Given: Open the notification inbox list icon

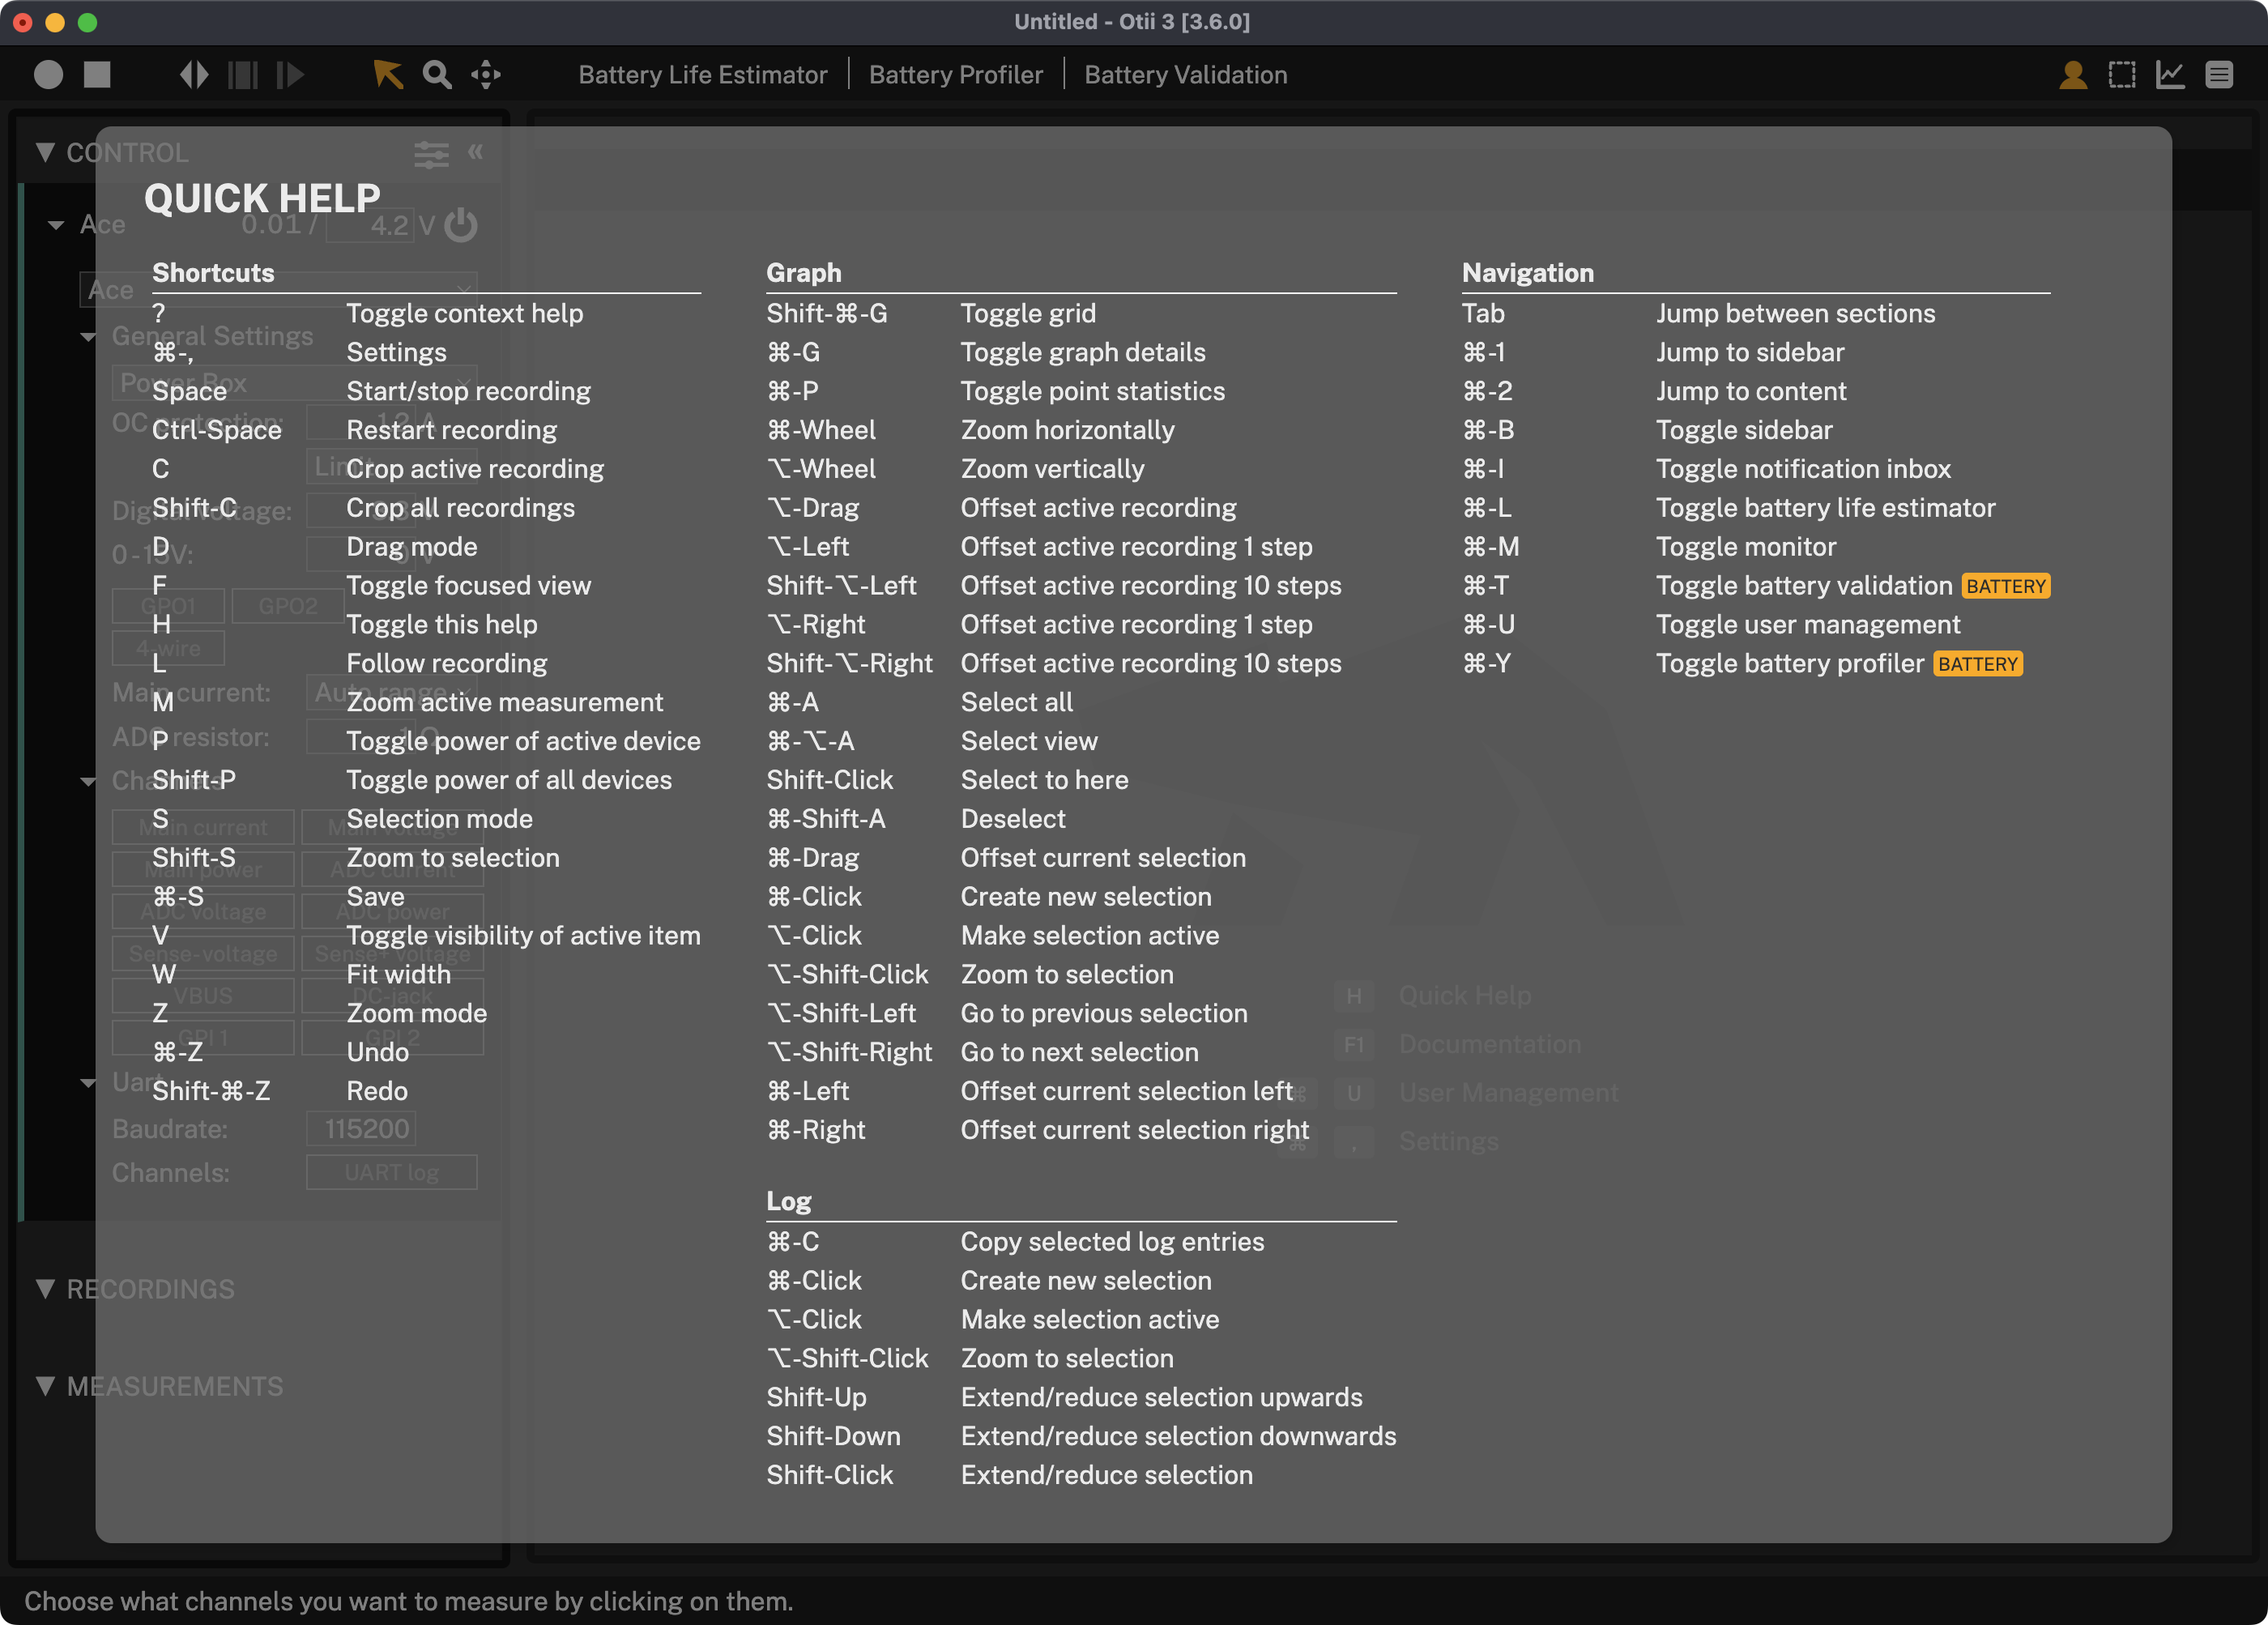Looking at the screenshot, I should pyautogui.click(x=2219, y=75).
